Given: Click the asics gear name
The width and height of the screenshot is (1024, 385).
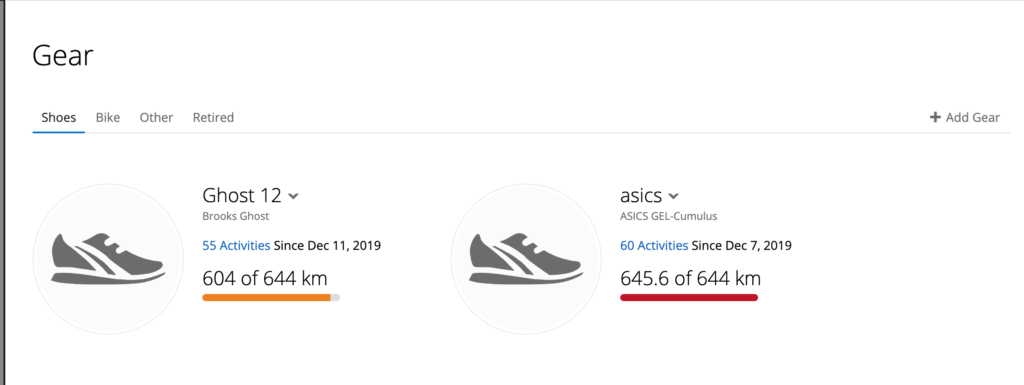Looking at the screenshot, I should (x=641, y=195).
